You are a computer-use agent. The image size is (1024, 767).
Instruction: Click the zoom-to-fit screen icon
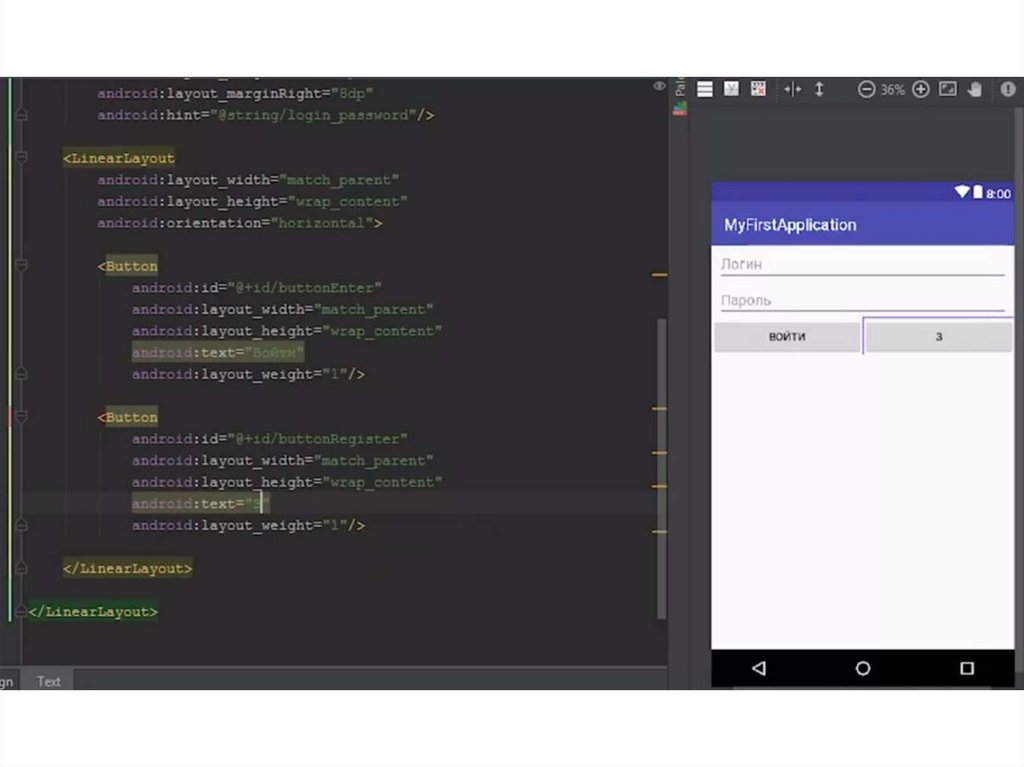(948, 89)
